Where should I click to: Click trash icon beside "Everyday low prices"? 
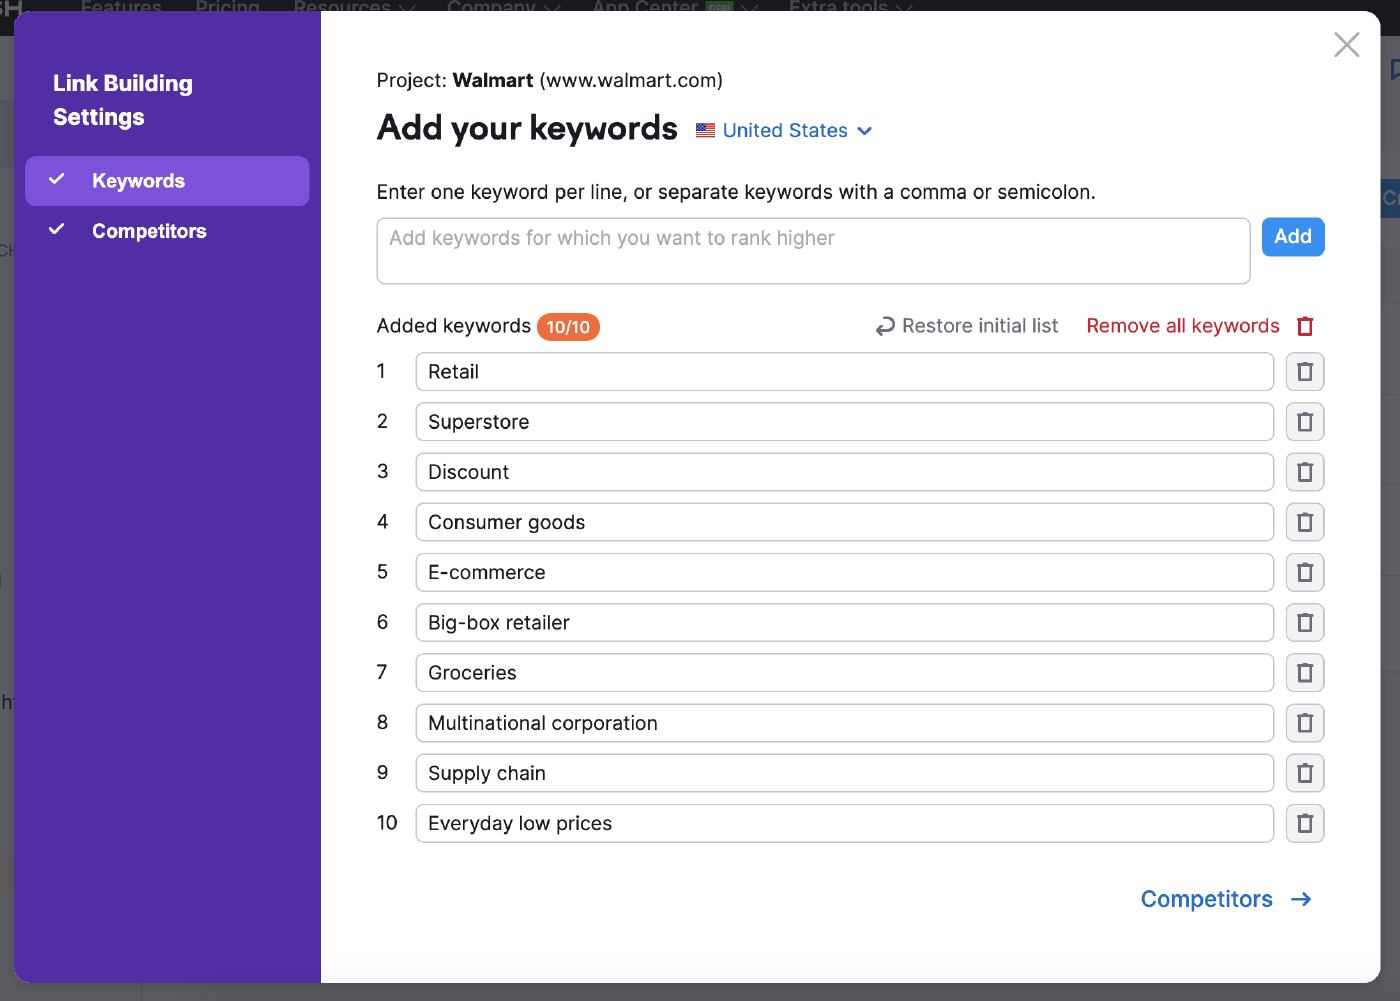pos(1305,822)
